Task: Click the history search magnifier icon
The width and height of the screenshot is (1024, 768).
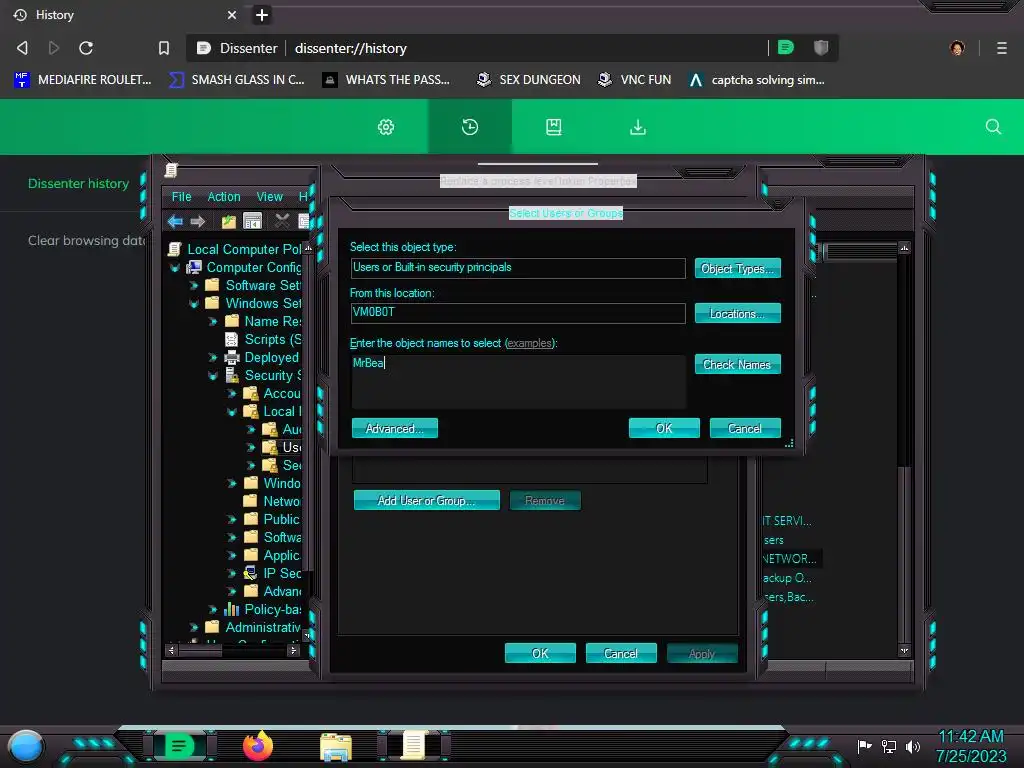Action: coord(993,127)
